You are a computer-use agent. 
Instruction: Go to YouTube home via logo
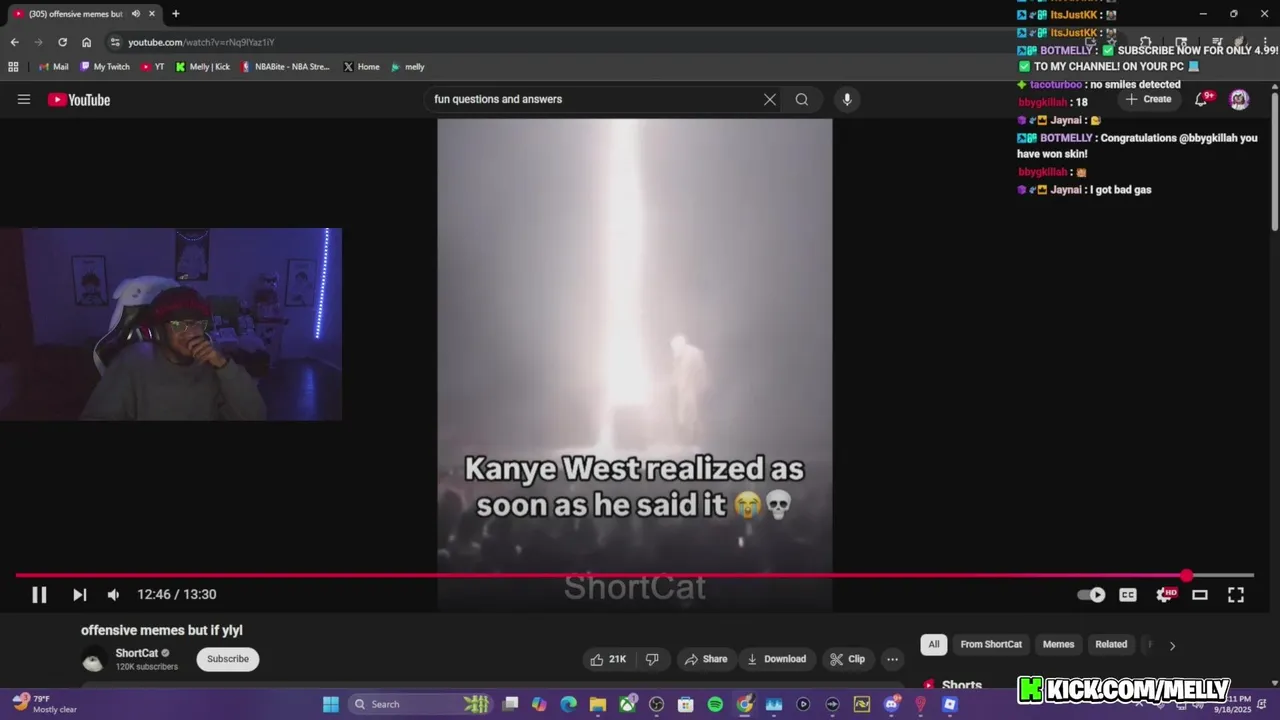click(x=79, y=99)
